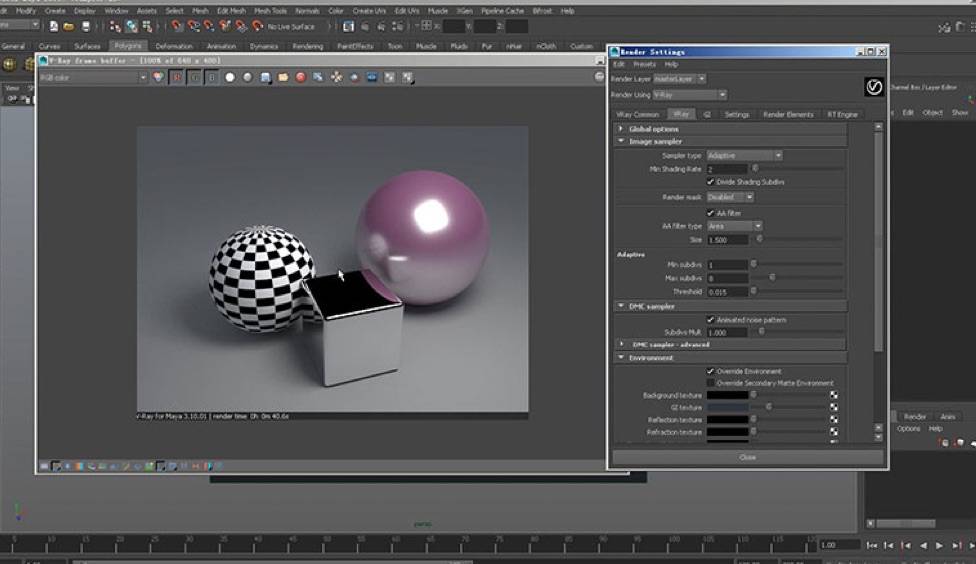Open the Sampler type dropdown
This screenshot has width=976, height=564.
click(x=744, y=156)
